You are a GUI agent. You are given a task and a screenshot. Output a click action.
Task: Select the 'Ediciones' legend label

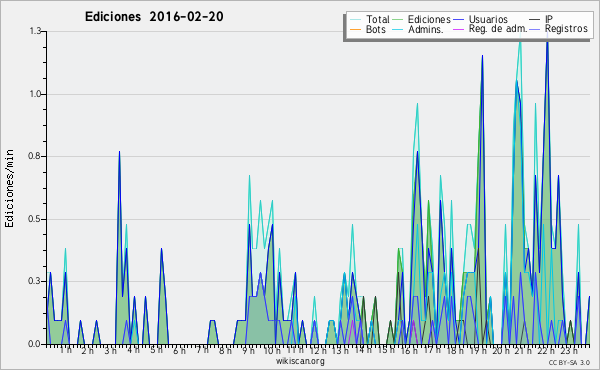[429, 19]
